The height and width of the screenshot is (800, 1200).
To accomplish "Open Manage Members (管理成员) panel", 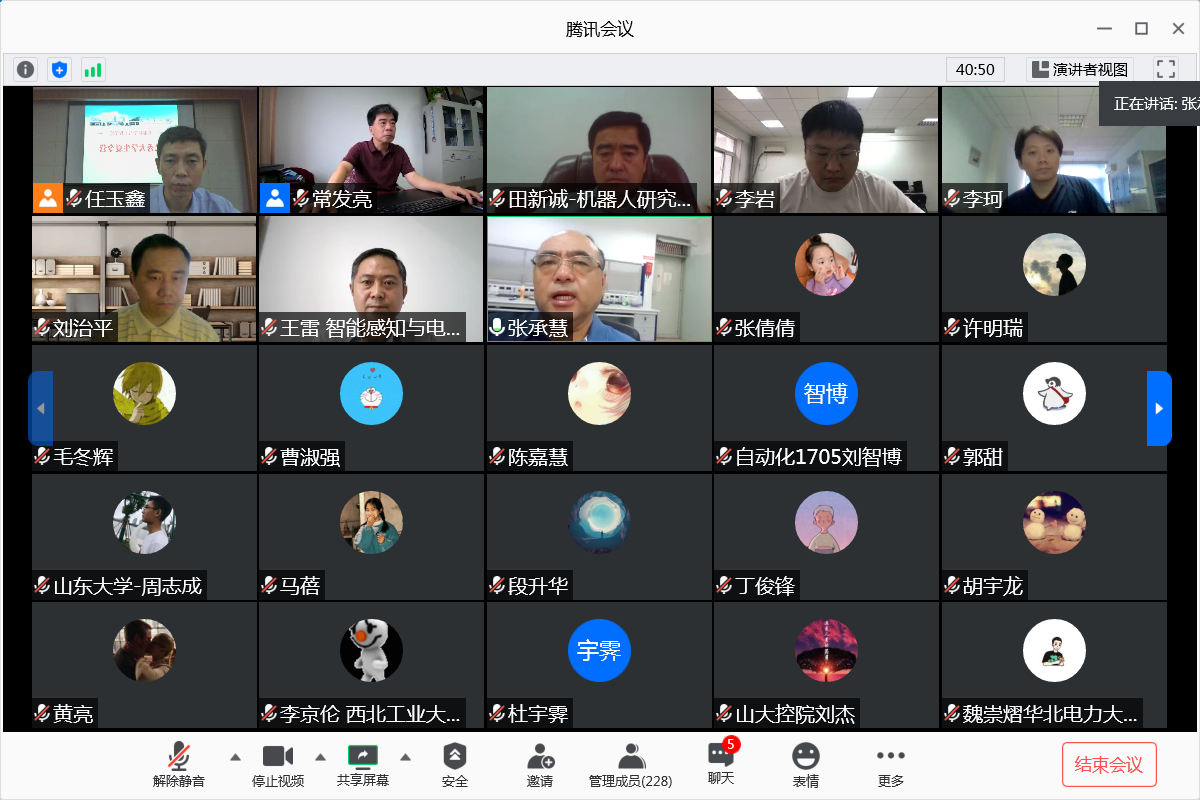I will [x=630, y=765].
